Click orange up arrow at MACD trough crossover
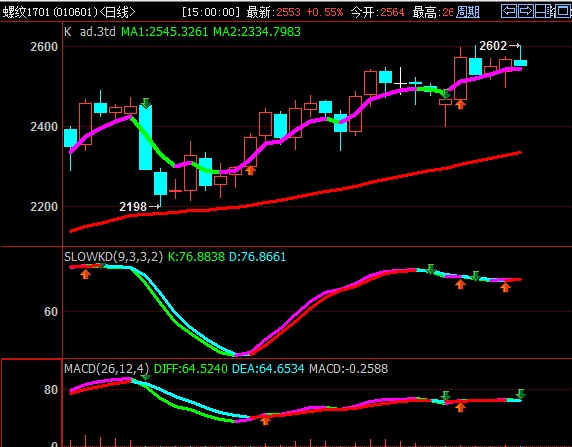The height and width of the screenshot is (447, 572). pyautogui.click(x=266, y=421)
